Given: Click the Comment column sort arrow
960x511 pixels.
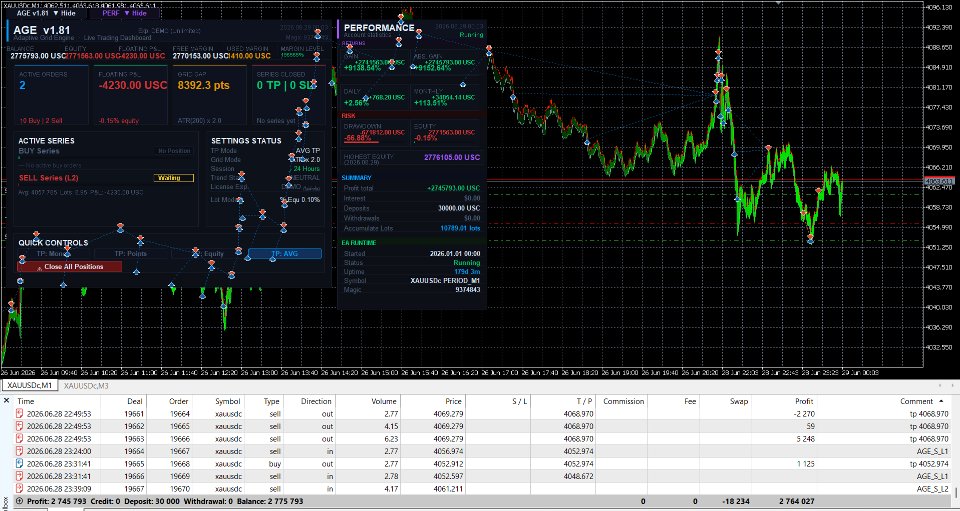Looking at the screenshot, I should (940, 401).
